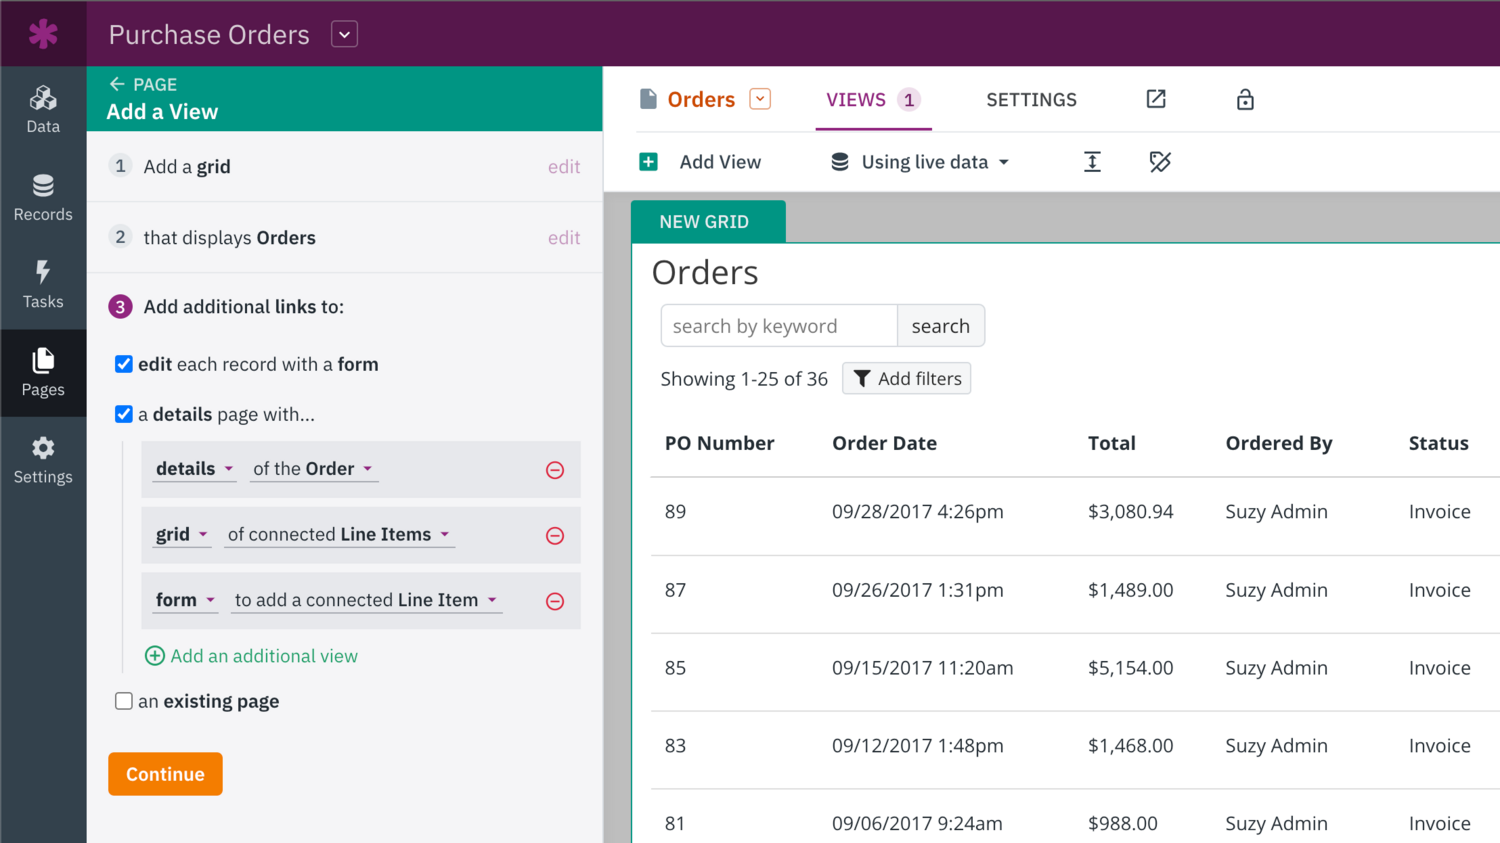The image size is (1500, 843).
Task: Open the Tasks section in the sidebar
Action: pyautogui.click(x=43, y=284)
